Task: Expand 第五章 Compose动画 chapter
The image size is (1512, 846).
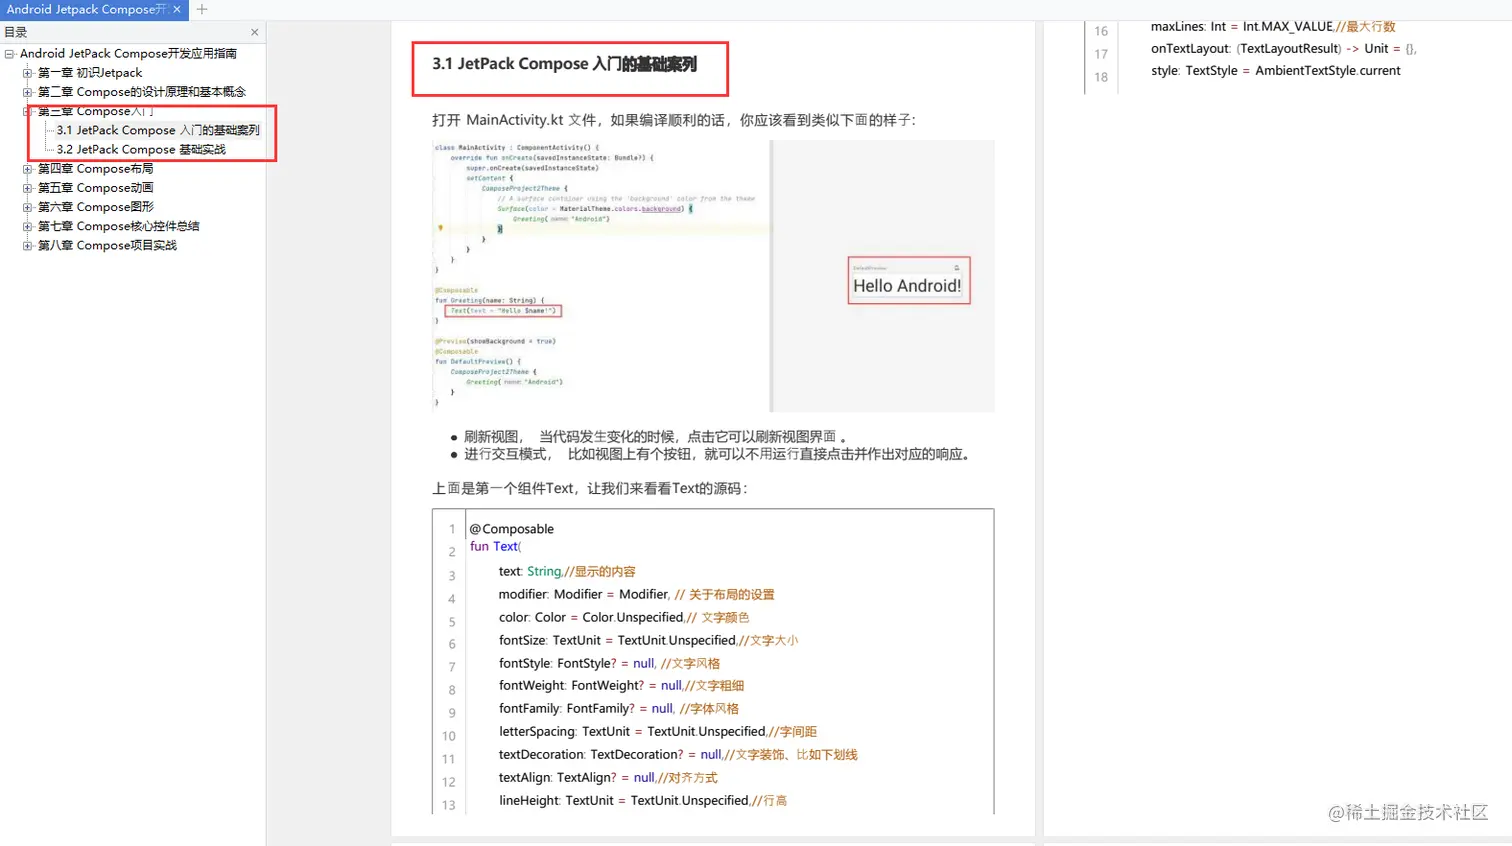Action: (28, 187)
